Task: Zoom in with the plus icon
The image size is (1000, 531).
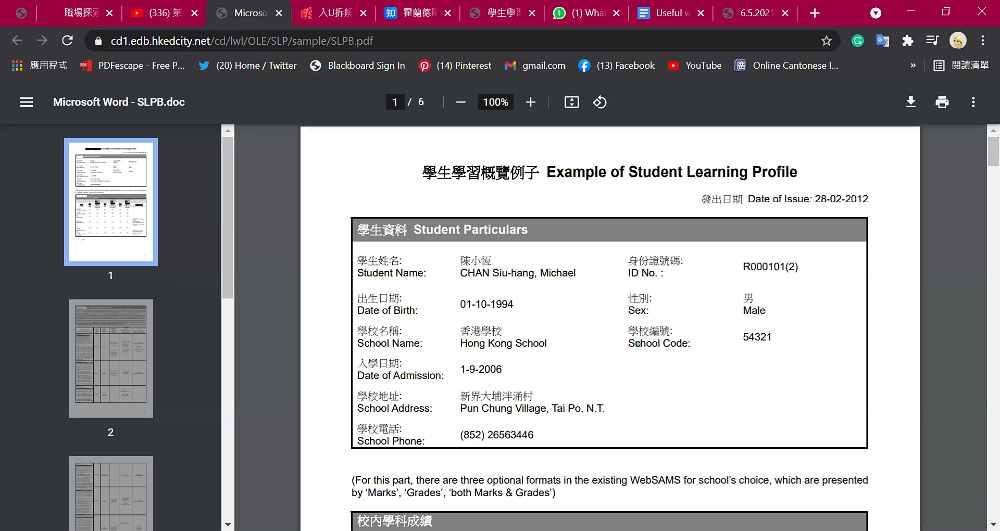Action: click(x=530, y=102)
